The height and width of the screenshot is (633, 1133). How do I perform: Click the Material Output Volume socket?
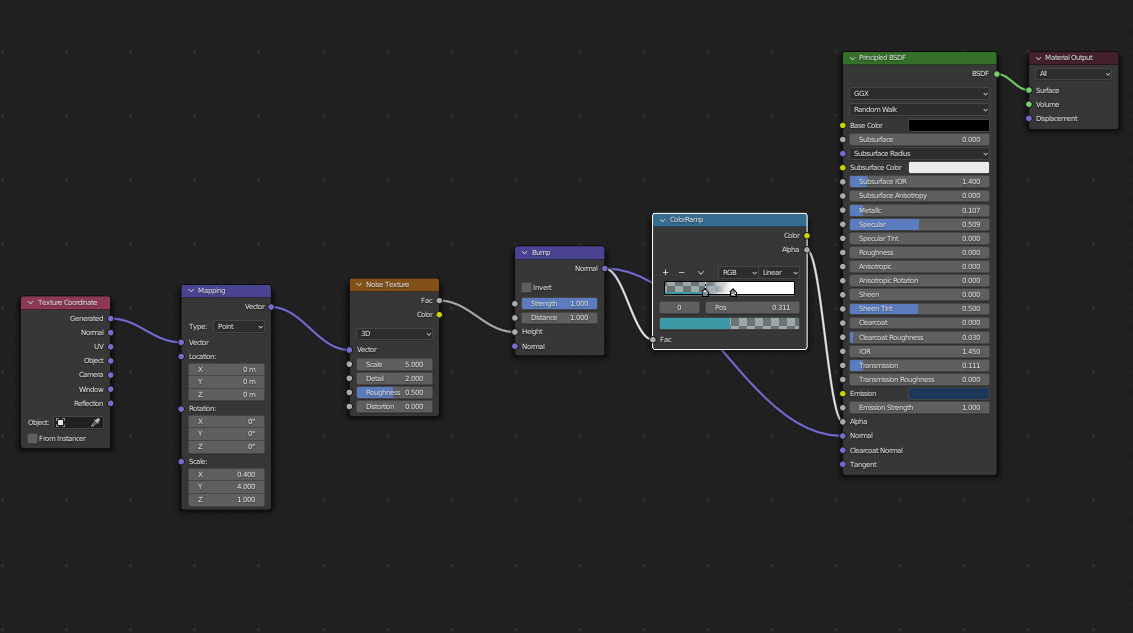(x=1029, y=105)
